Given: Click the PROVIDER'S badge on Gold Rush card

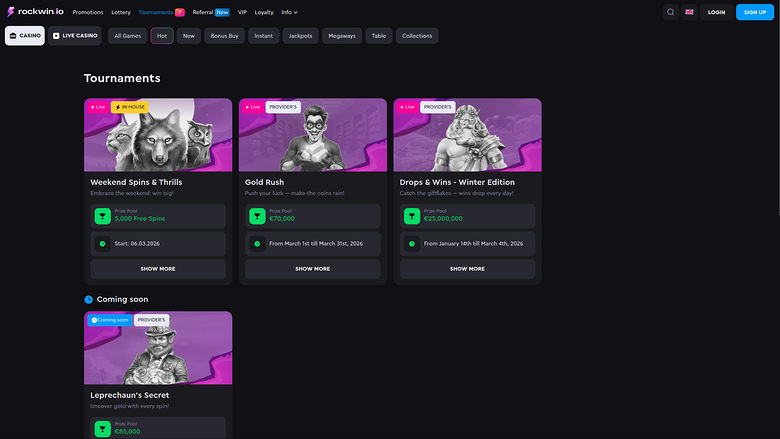Looking at the screenshot, I should coord(283,107).
